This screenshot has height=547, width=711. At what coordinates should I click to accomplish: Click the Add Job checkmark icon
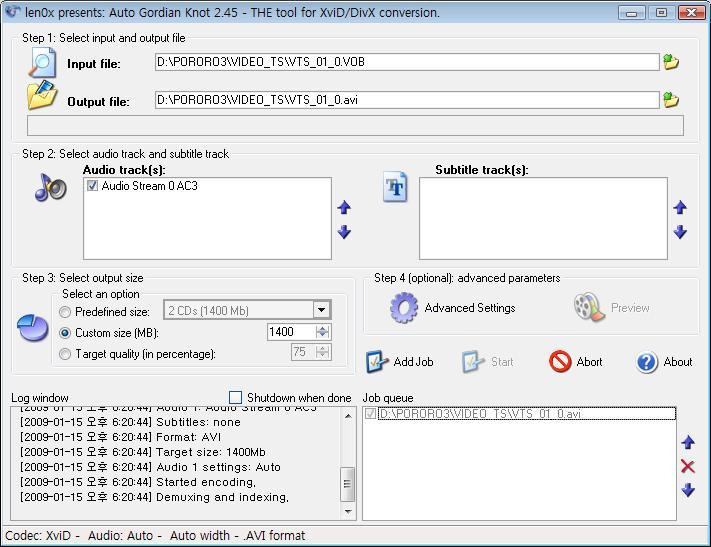click(377, 361)
